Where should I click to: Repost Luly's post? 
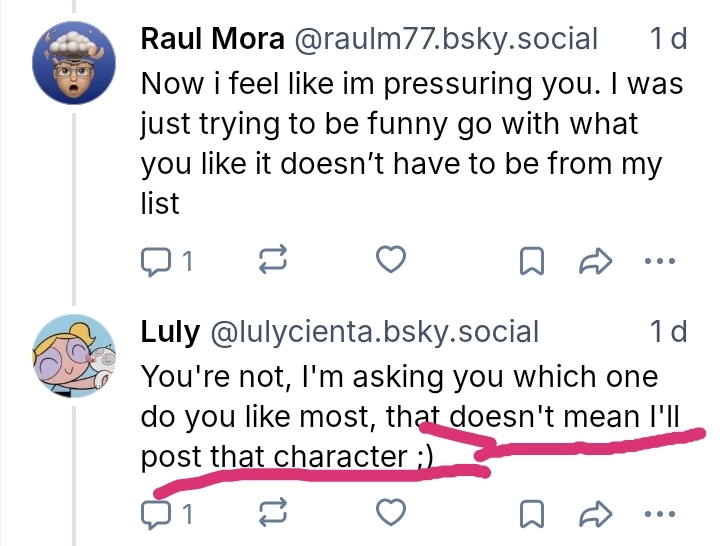click(272, 515)
